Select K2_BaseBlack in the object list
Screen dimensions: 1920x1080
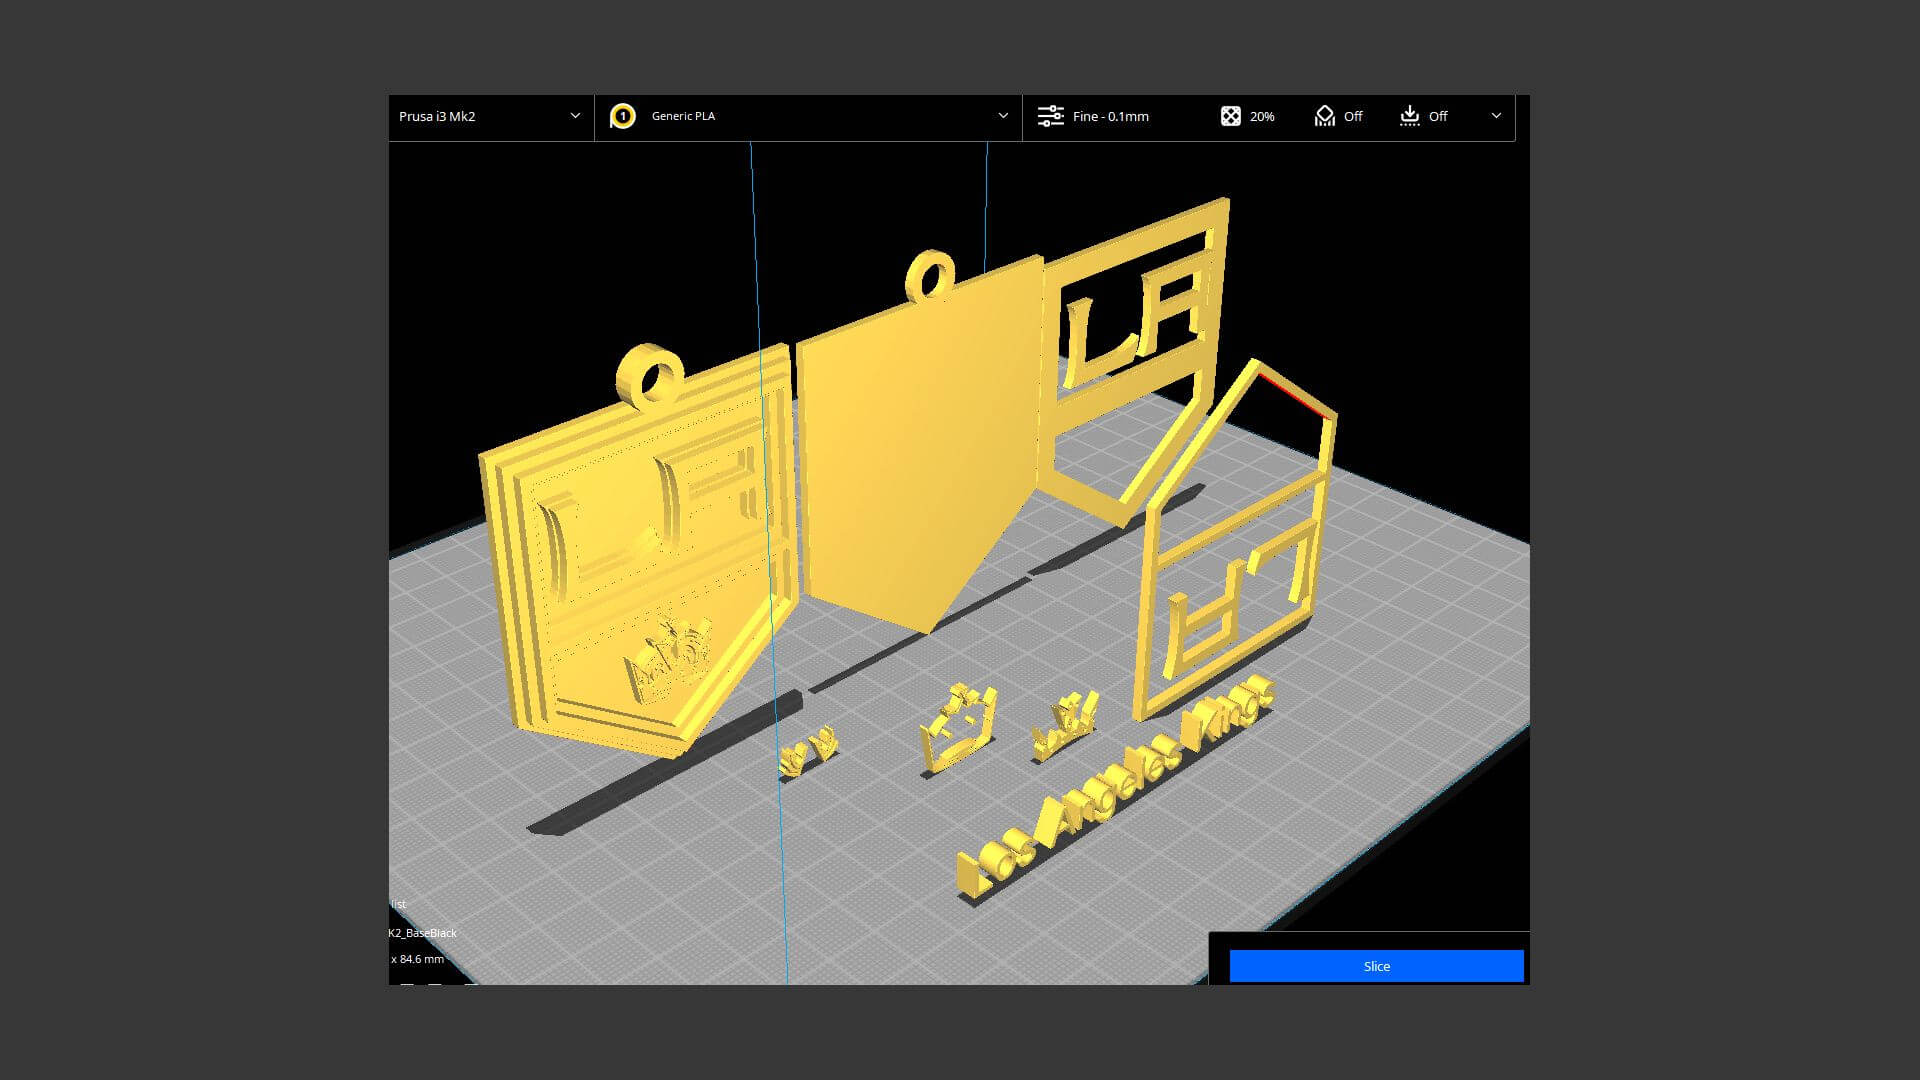[423, 933]
